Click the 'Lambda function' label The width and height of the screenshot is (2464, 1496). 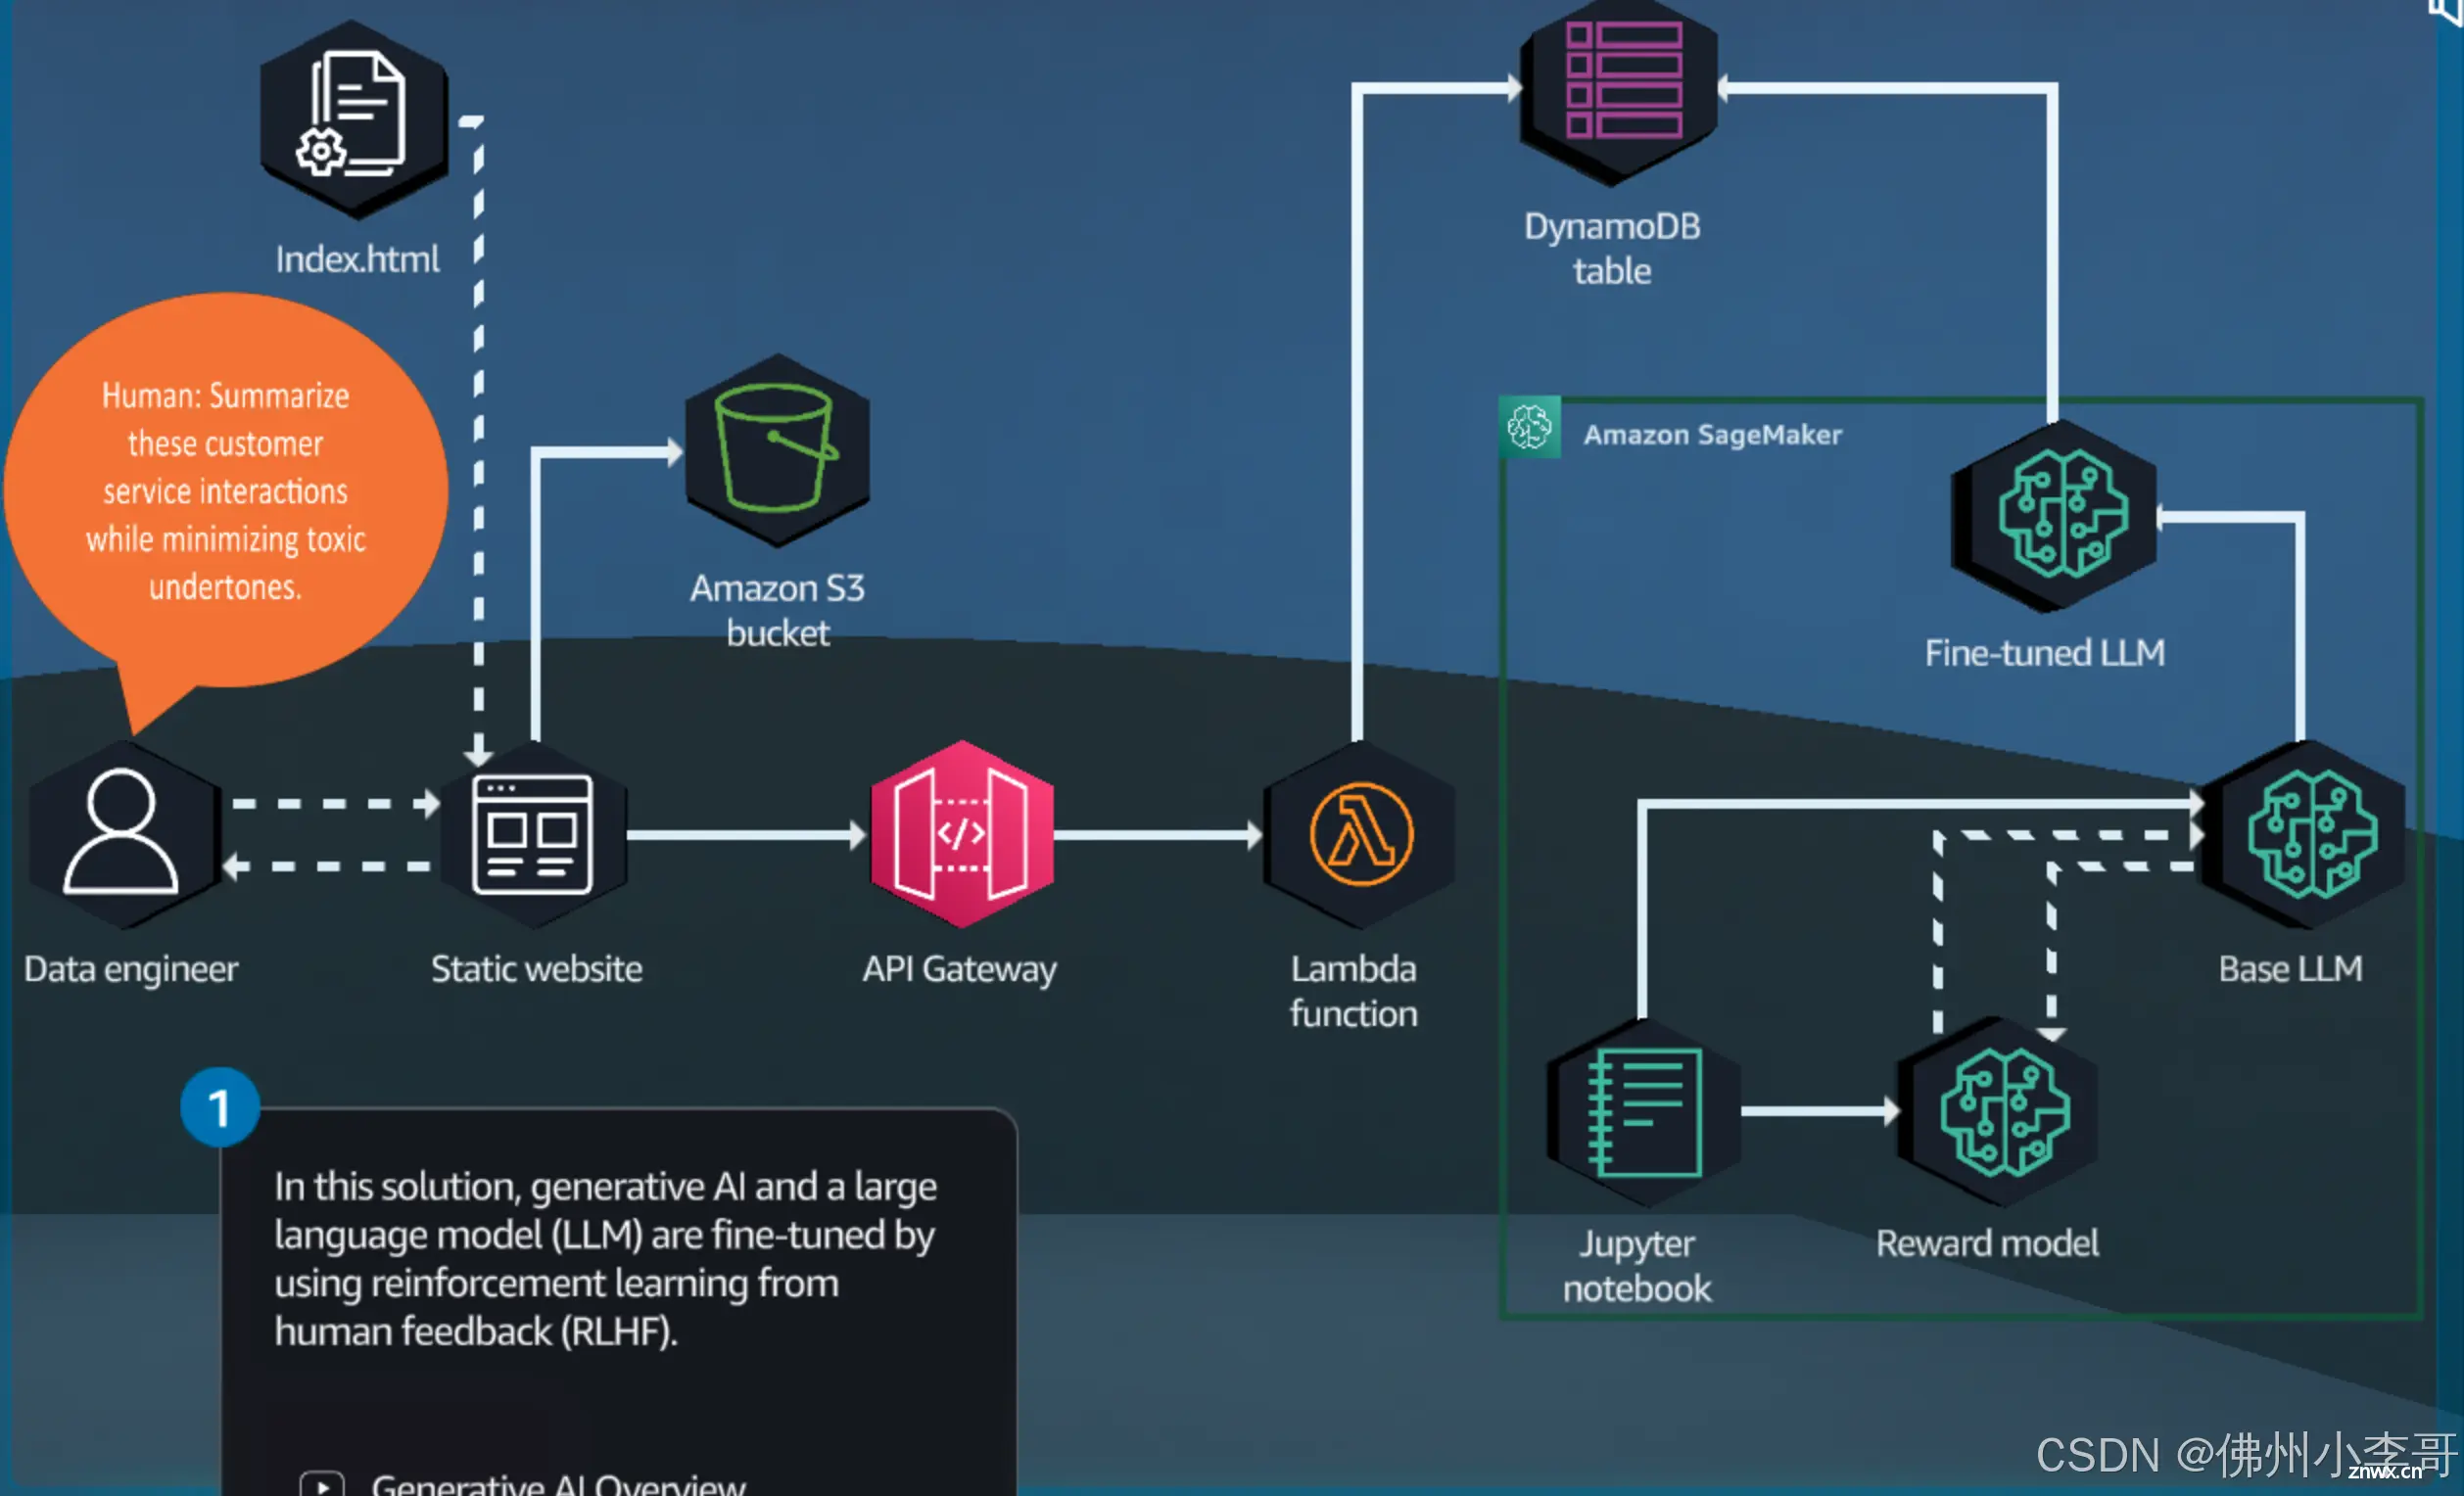click(x=1353, y=991)
